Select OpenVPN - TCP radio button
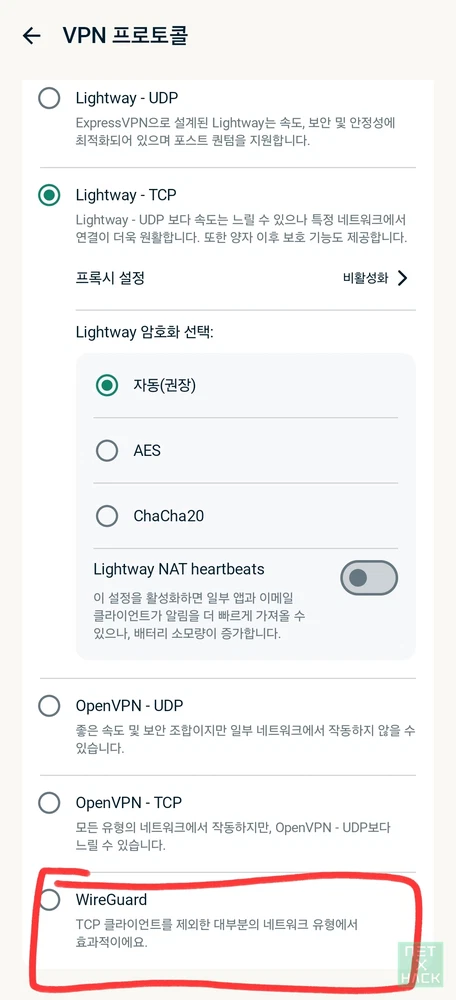The image size is (456, 1000). (x=49, y=803)
